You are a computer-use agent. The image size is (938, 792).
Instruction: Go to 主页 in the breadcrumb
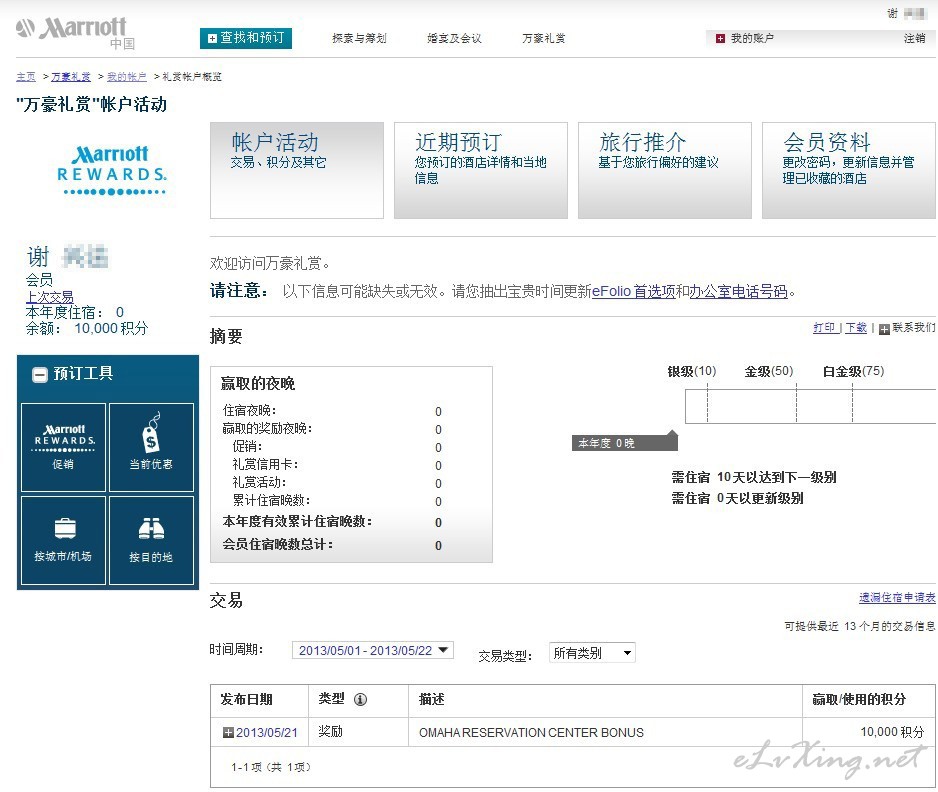[x=26, y=77]
